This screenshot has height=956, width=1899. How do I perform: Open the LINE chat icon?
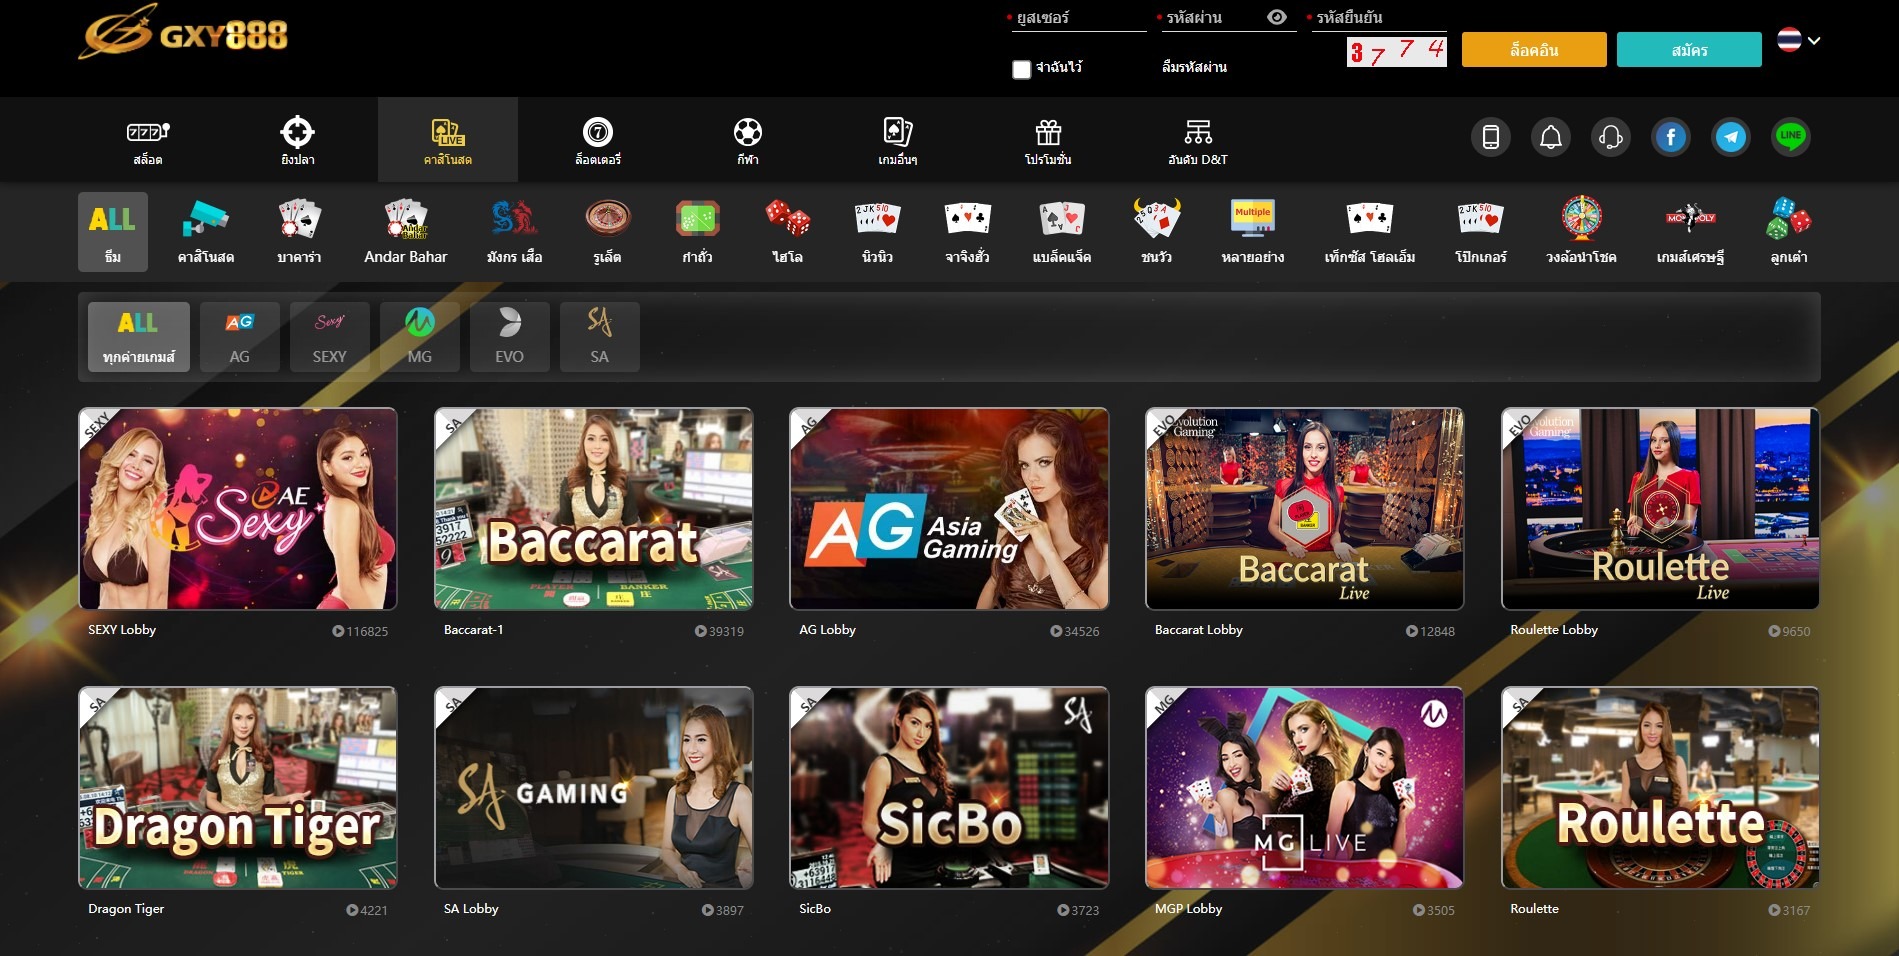pyautogui.click(x=1791, y=137)
